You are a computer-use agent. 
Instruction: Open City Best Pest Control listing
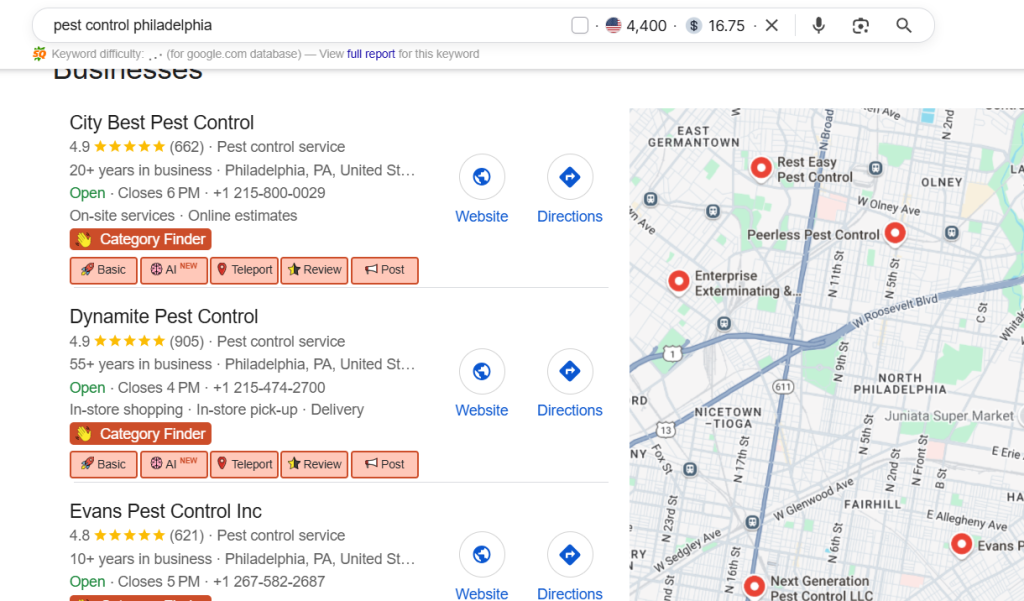tap(161, 123)
